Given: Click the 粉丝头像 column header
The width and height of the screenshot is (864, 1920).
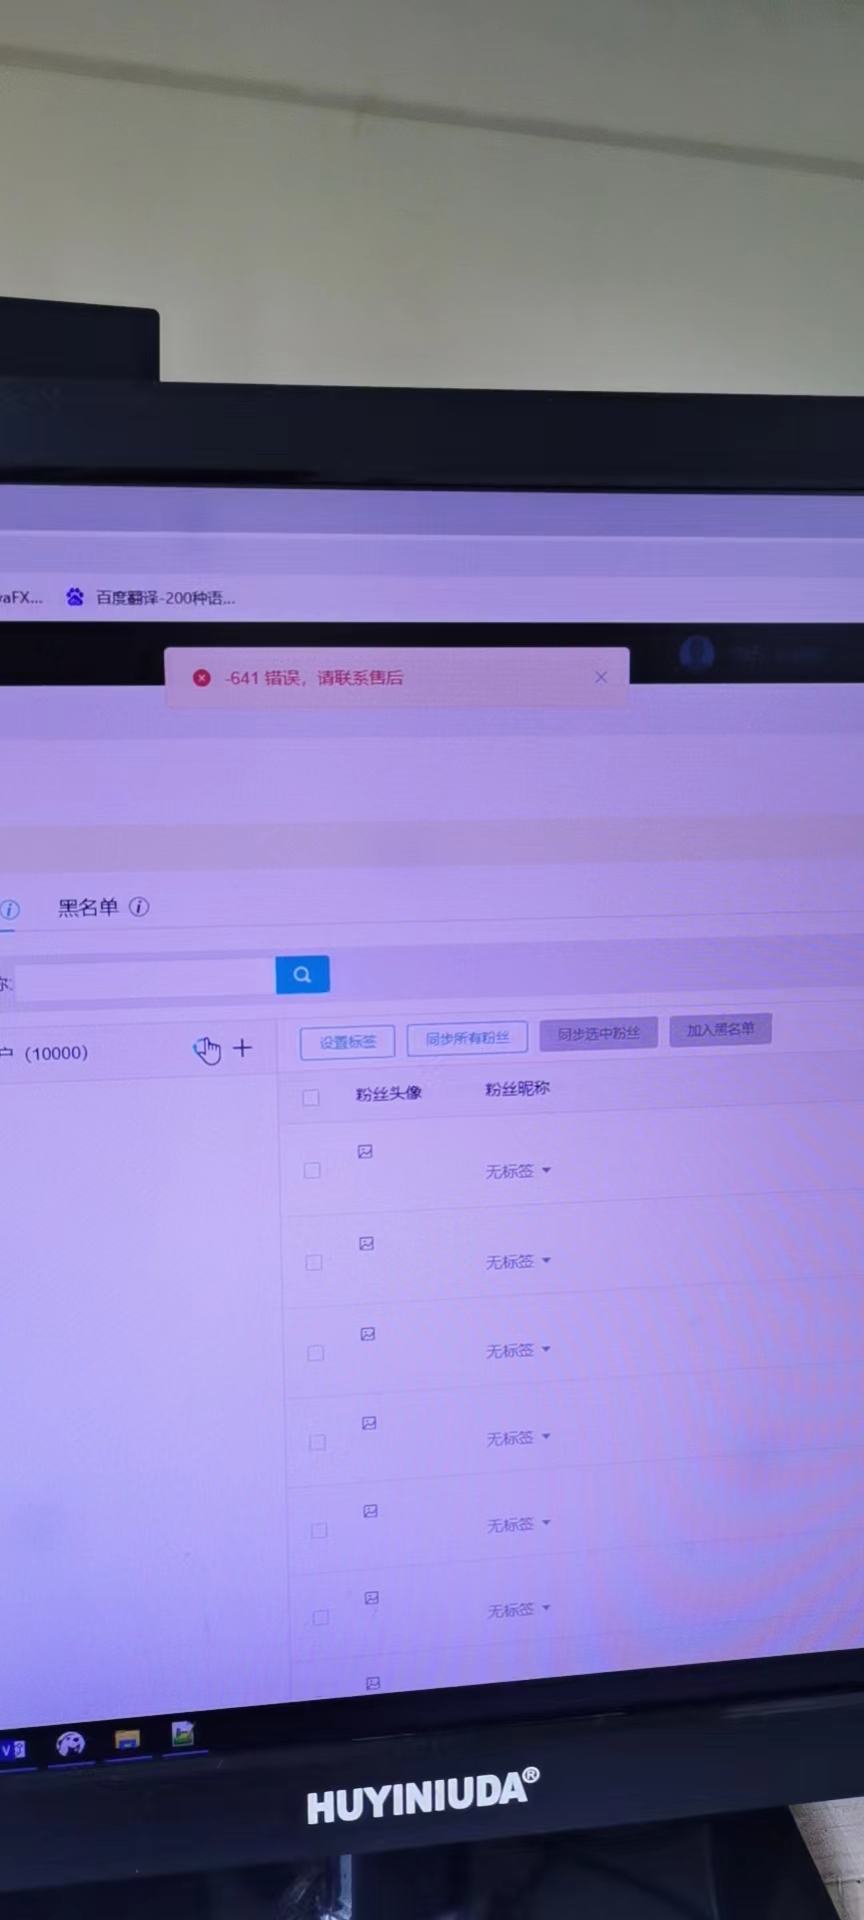Looking at the screenshot, I should 389,1094.
